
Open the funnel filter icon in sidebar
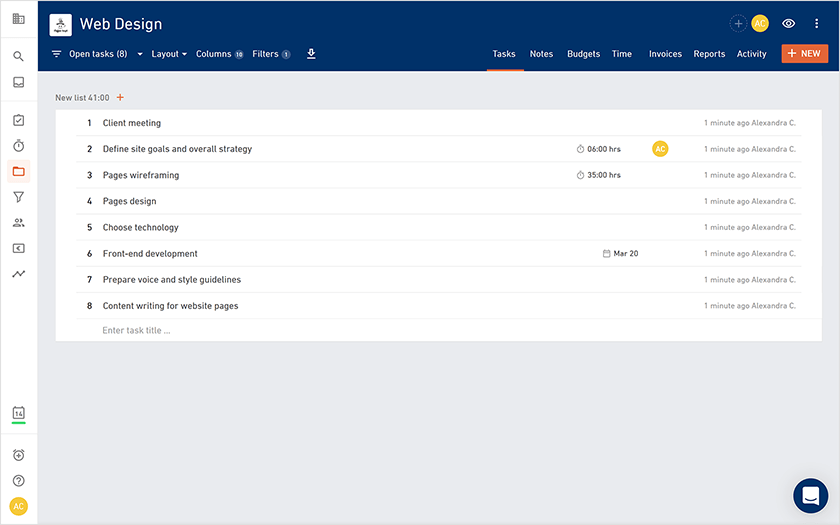click(x=18, y=197)
